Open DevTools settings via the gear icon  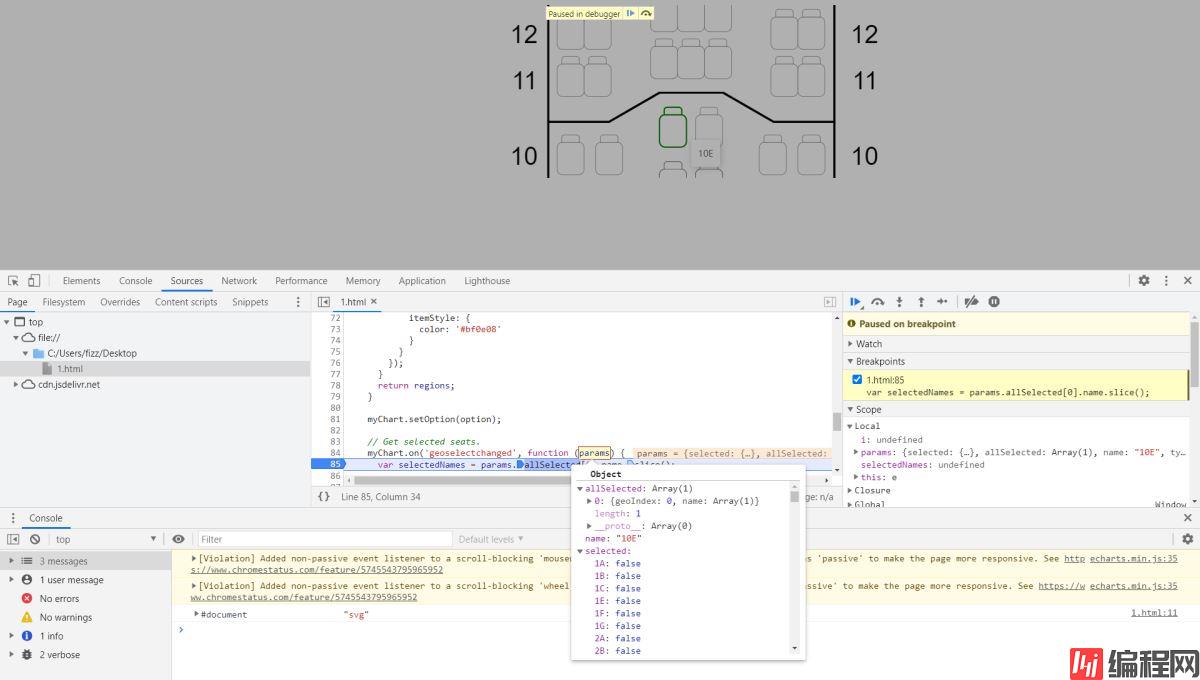tap(1144, 281)
